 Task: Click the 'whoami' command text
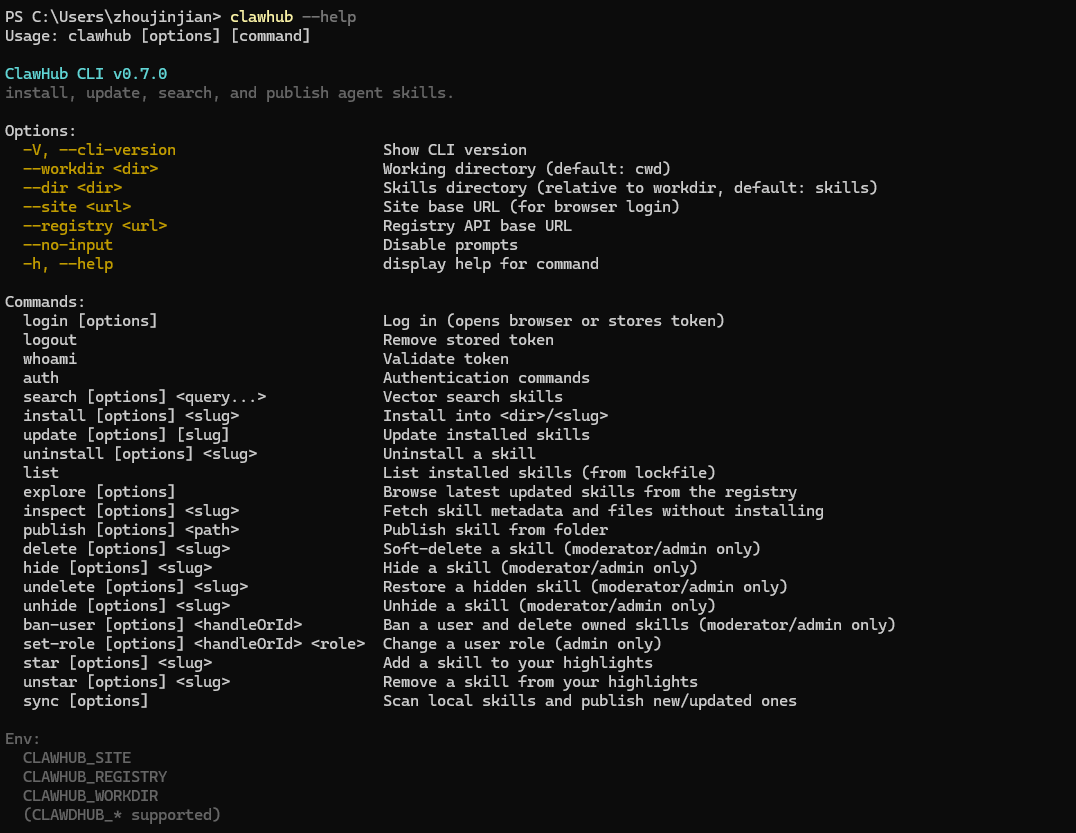50,359
